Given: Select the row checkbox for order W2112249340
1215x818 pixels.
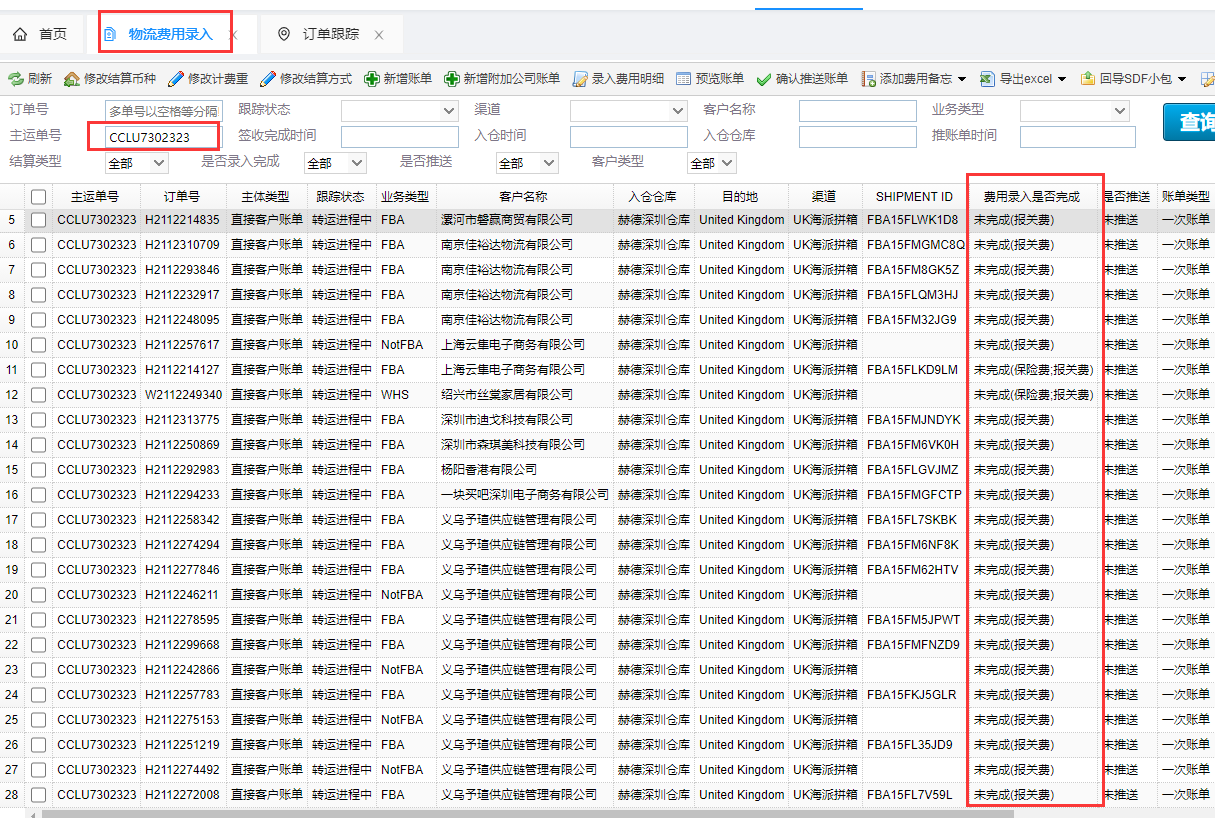Looking at the screenshot, I should (x=38, y=395).
